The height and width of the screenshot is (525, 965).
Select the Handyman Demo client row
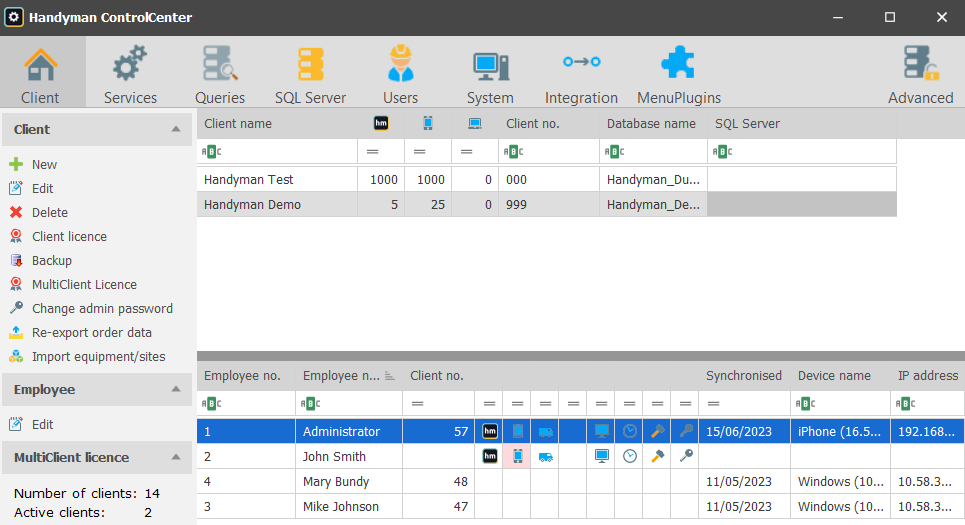tap(547, 204)
